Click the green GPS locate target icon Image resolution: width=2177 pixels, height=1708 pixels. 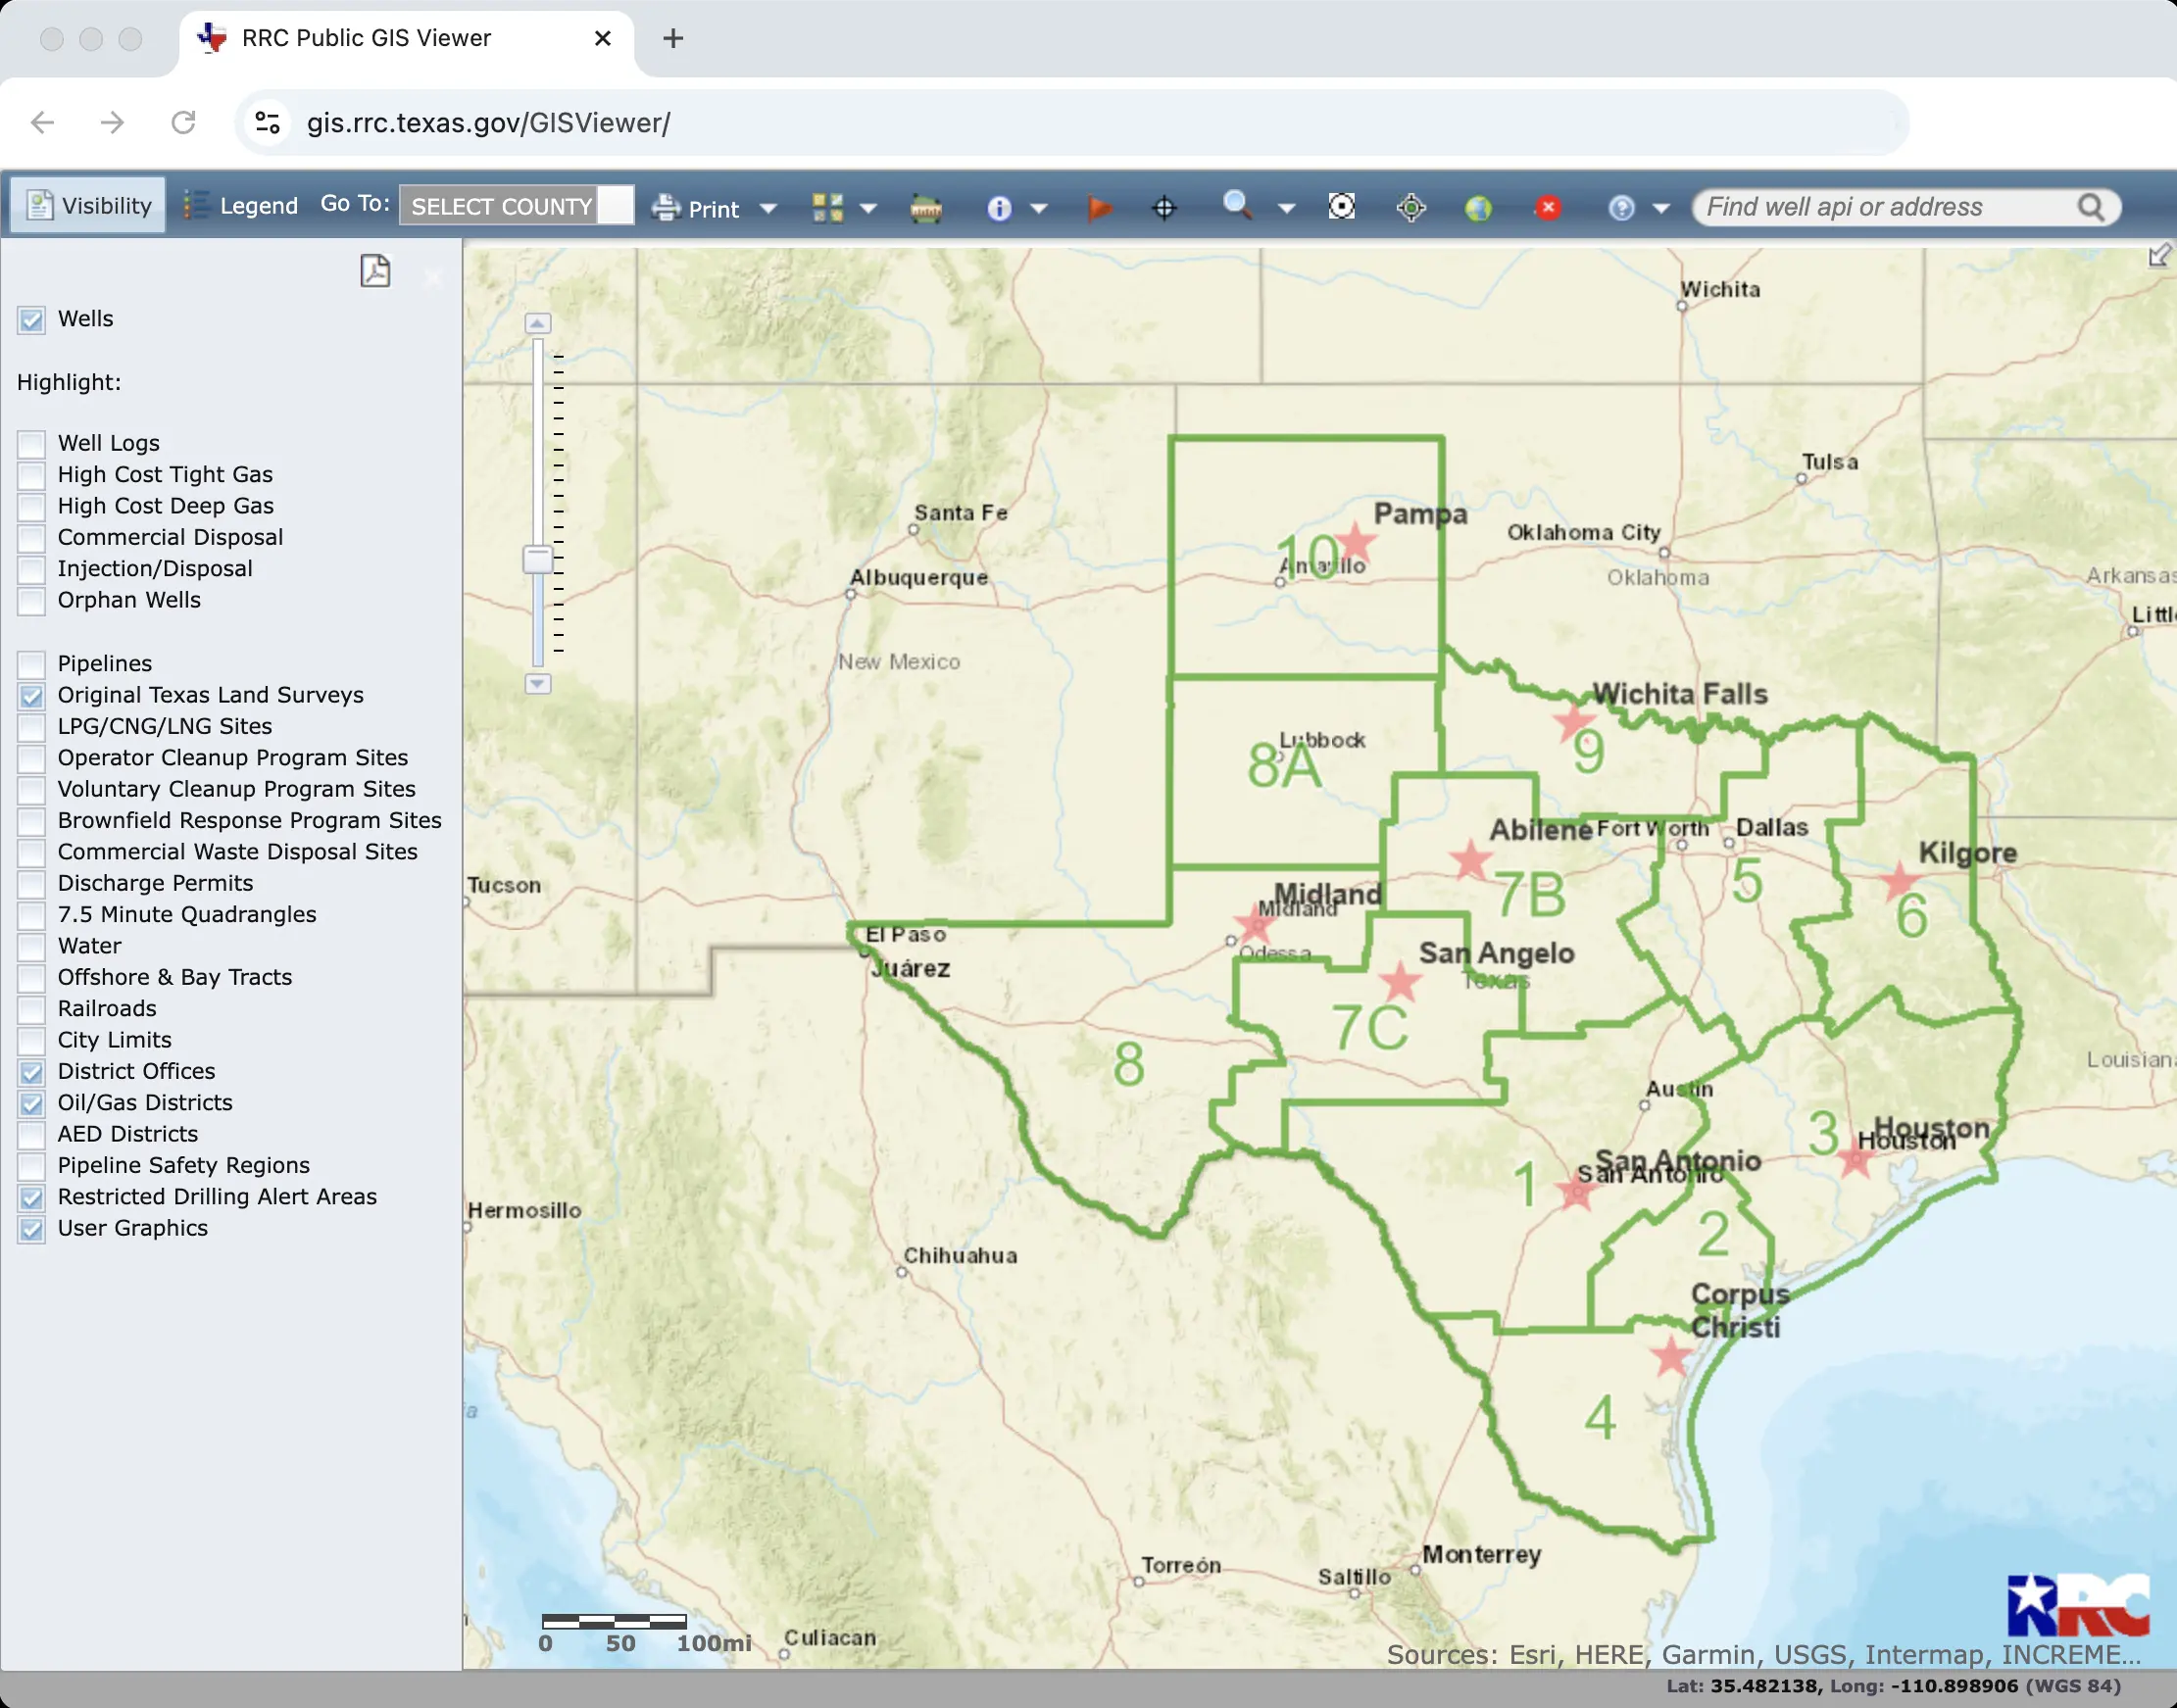1411,208
